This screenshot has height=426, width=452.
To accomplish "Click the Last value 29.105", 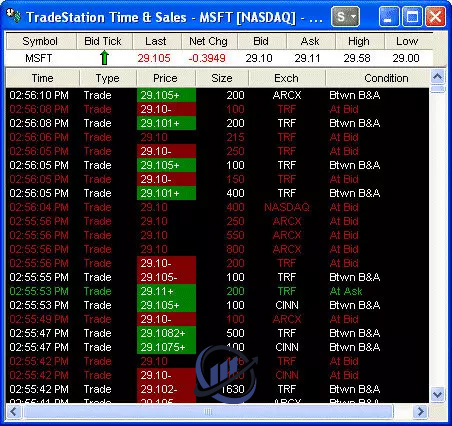I will coord(154,58).
